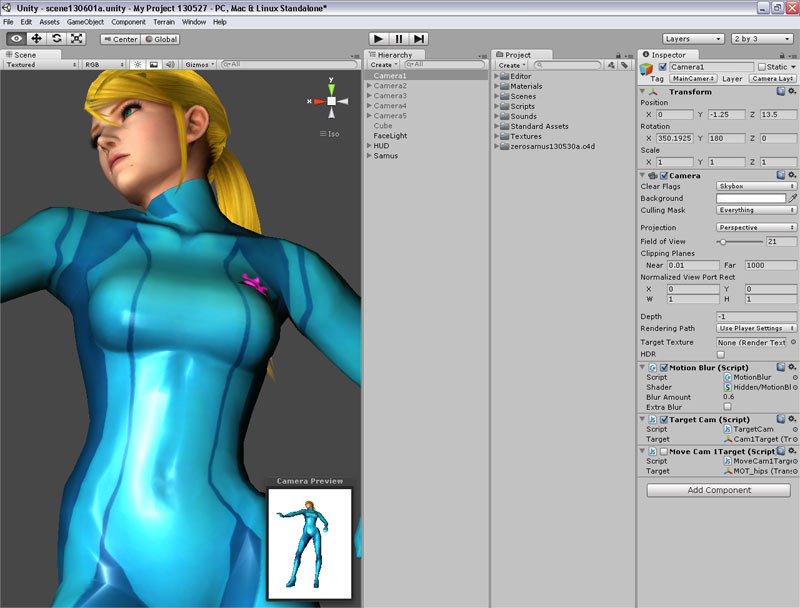Open Project Create button
Screen dimensions: 800x608
511,65
